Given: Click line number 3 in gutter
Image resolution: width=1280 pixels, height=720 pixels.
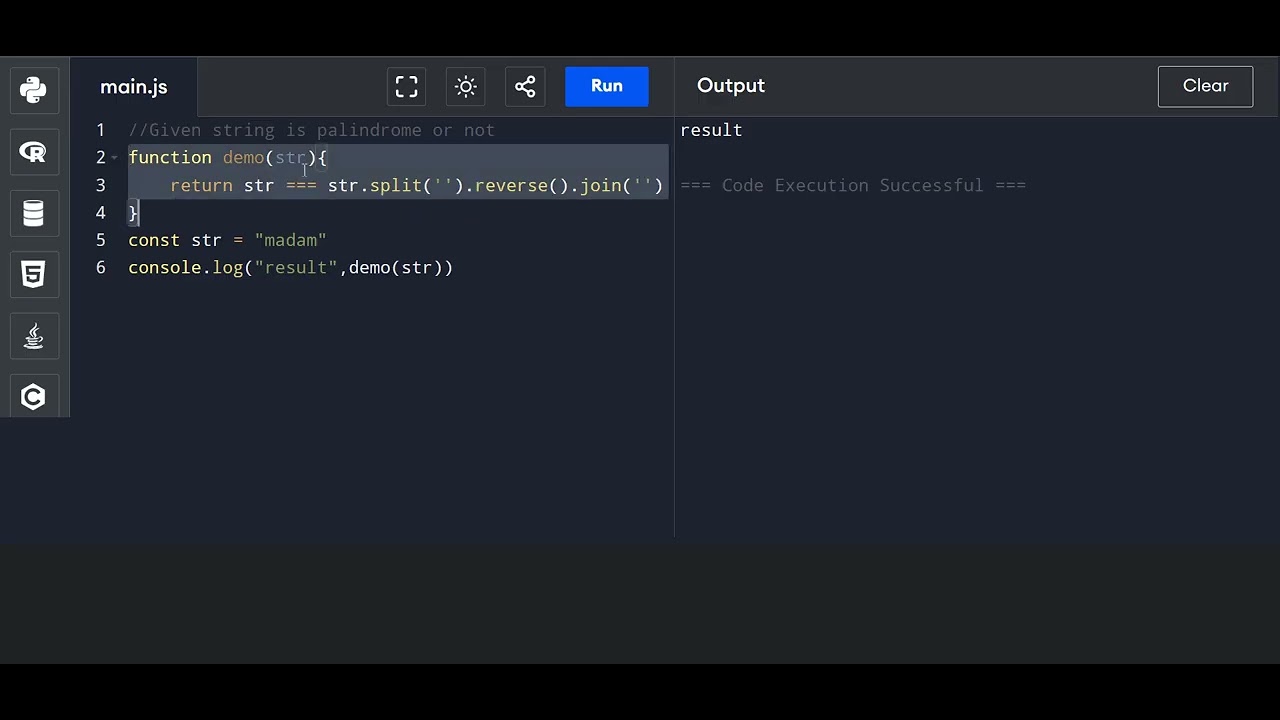Looking at the screenshot, I should coord(100,185).
